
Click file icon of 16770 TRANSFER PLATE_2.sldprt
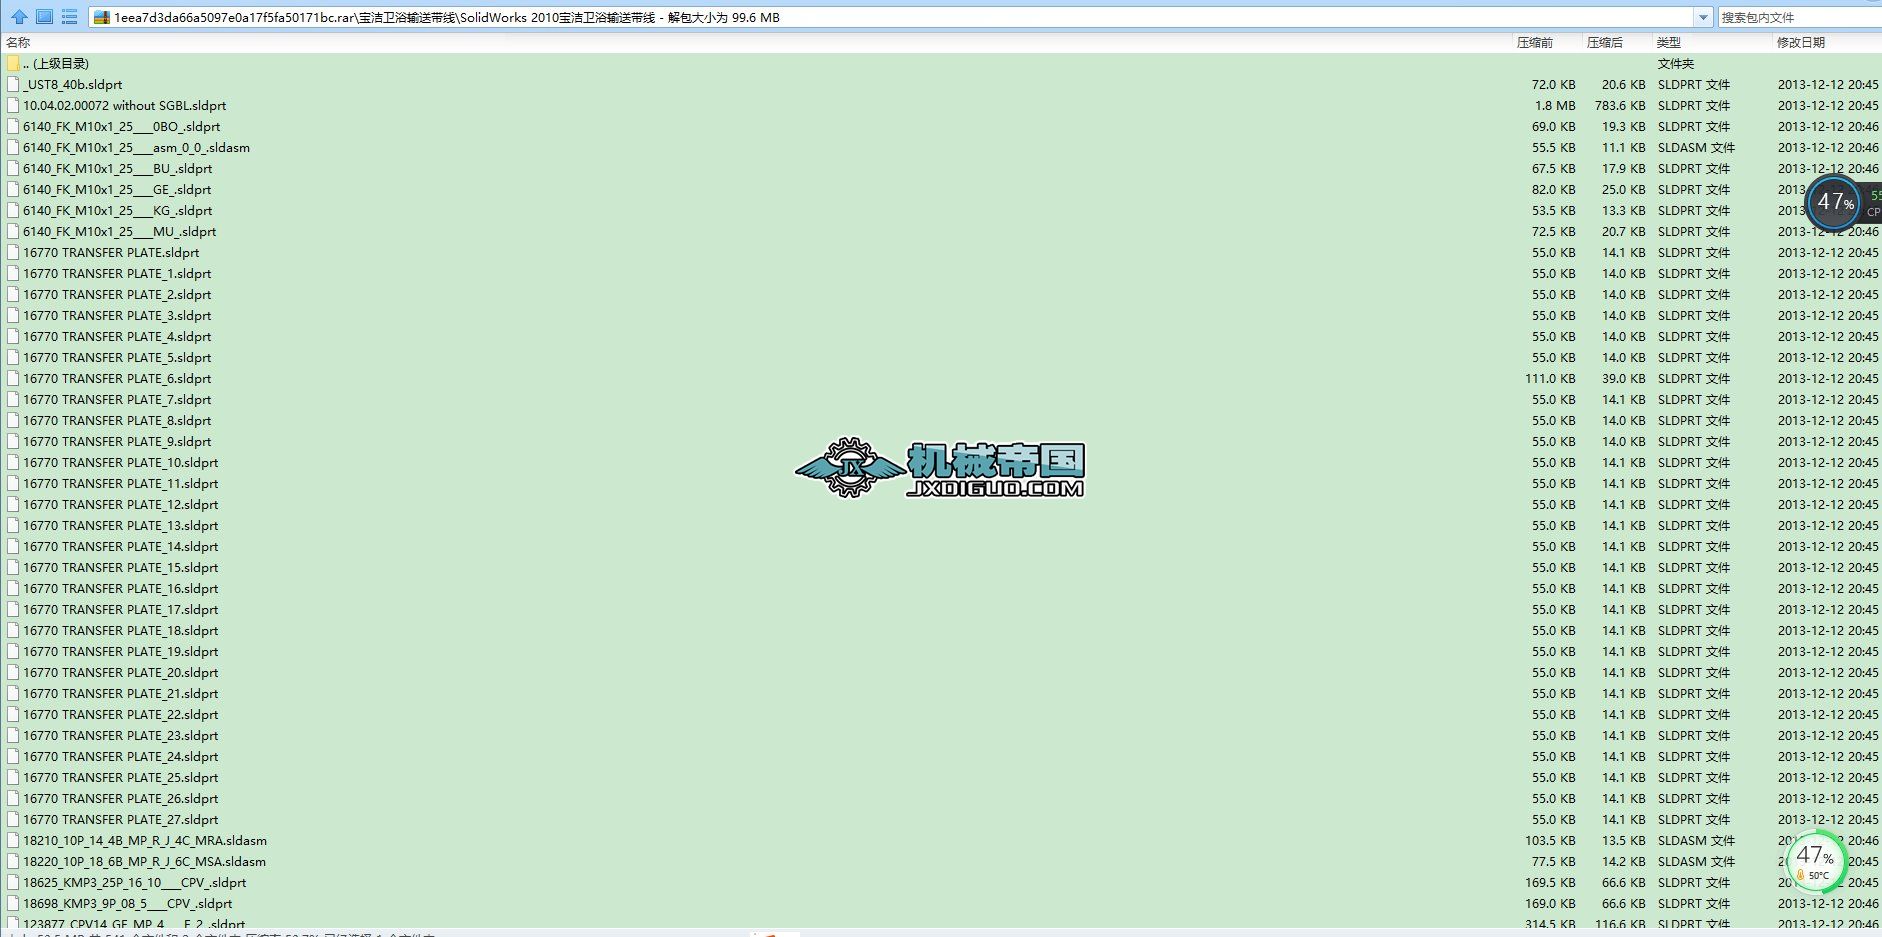[13, 294]
